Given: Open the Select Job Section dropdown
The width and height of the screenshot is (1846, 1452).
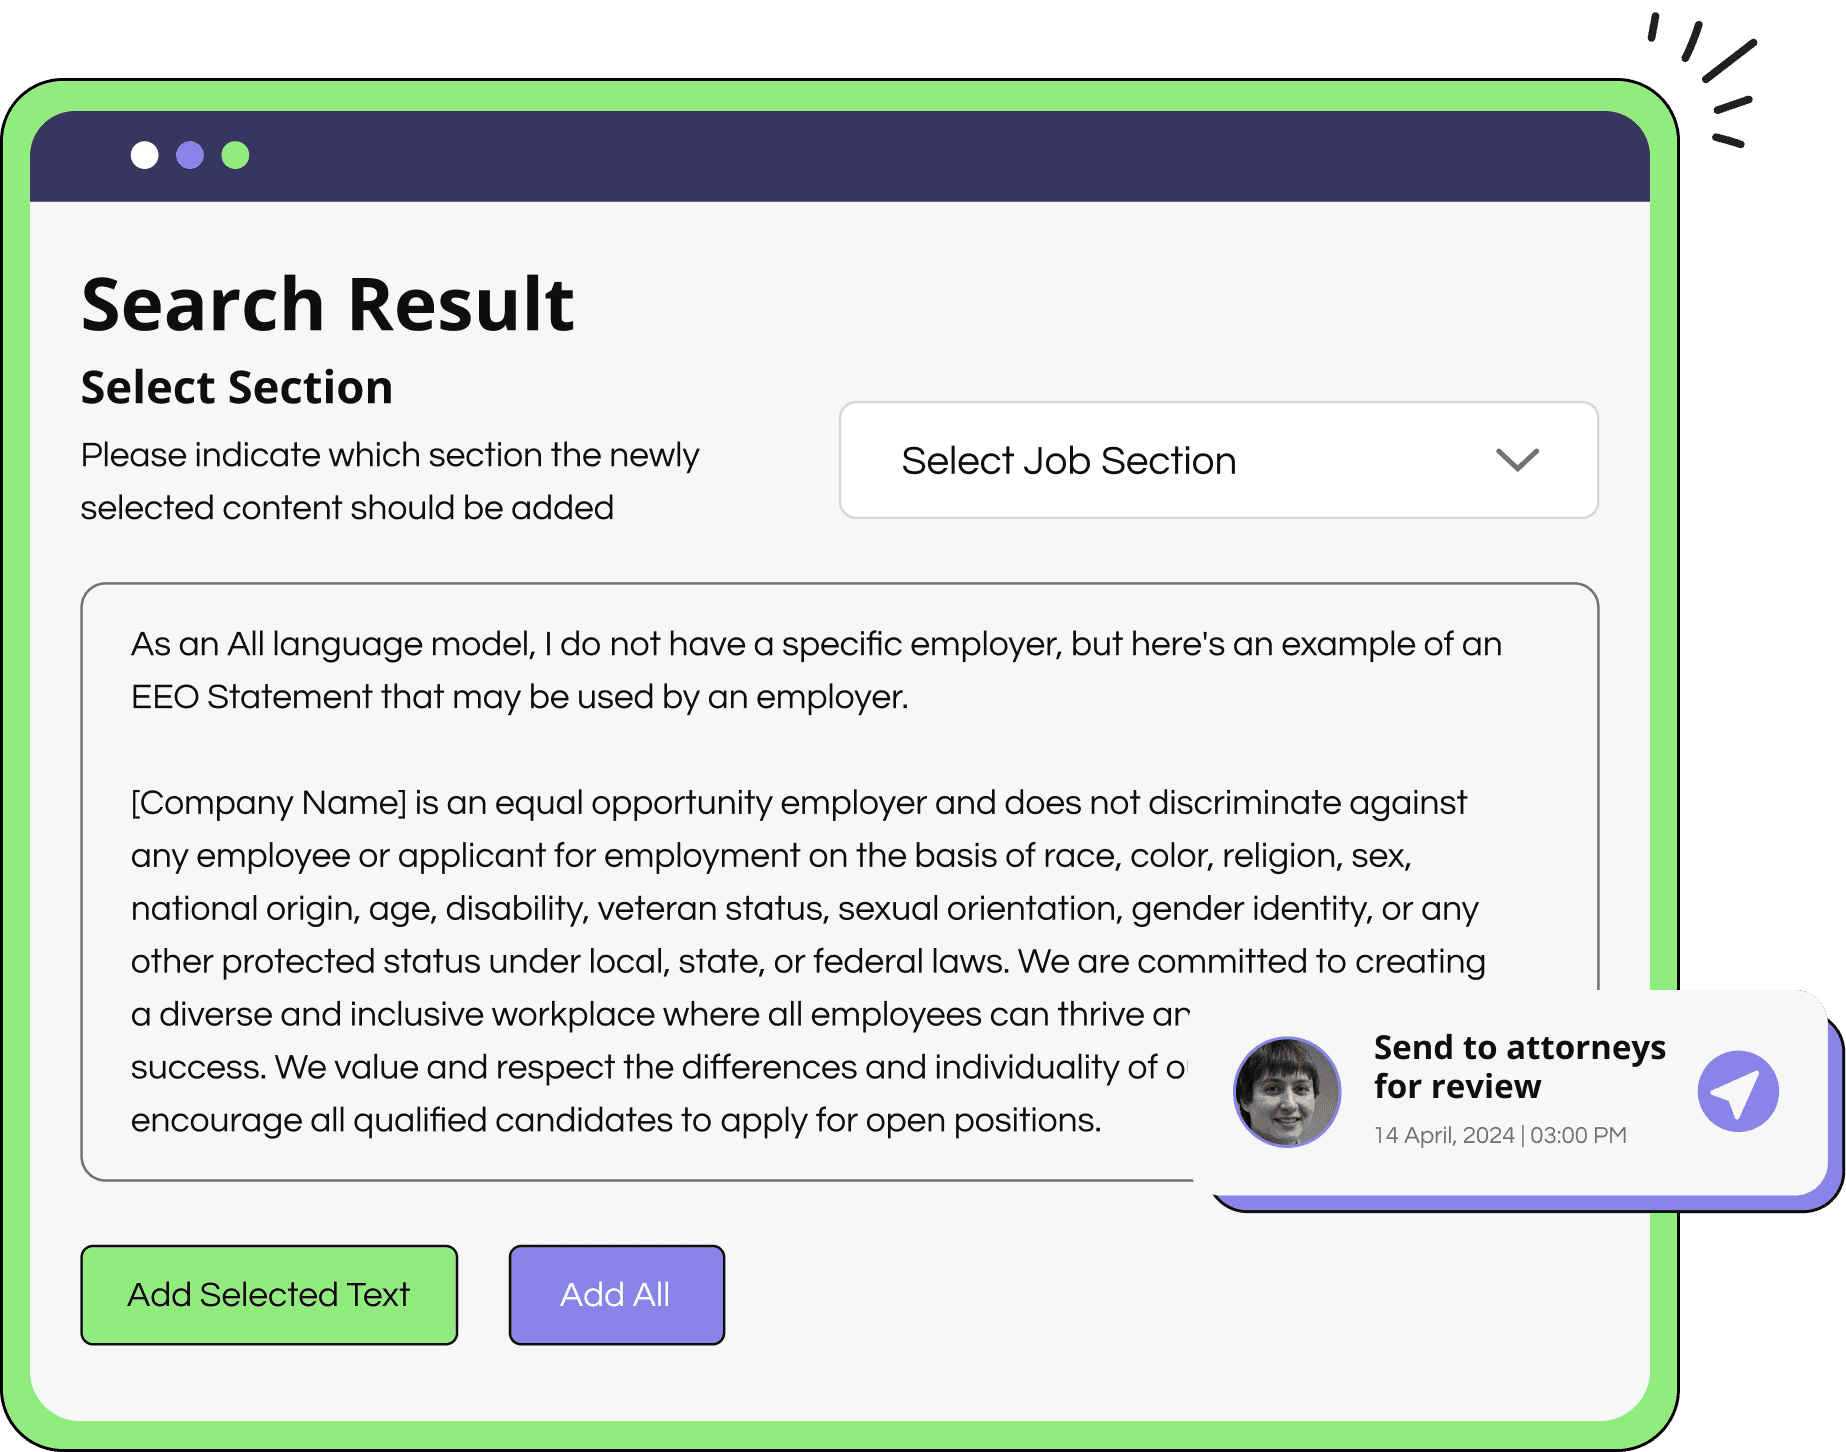Looking at the screenshot, I should (1218, 460).
